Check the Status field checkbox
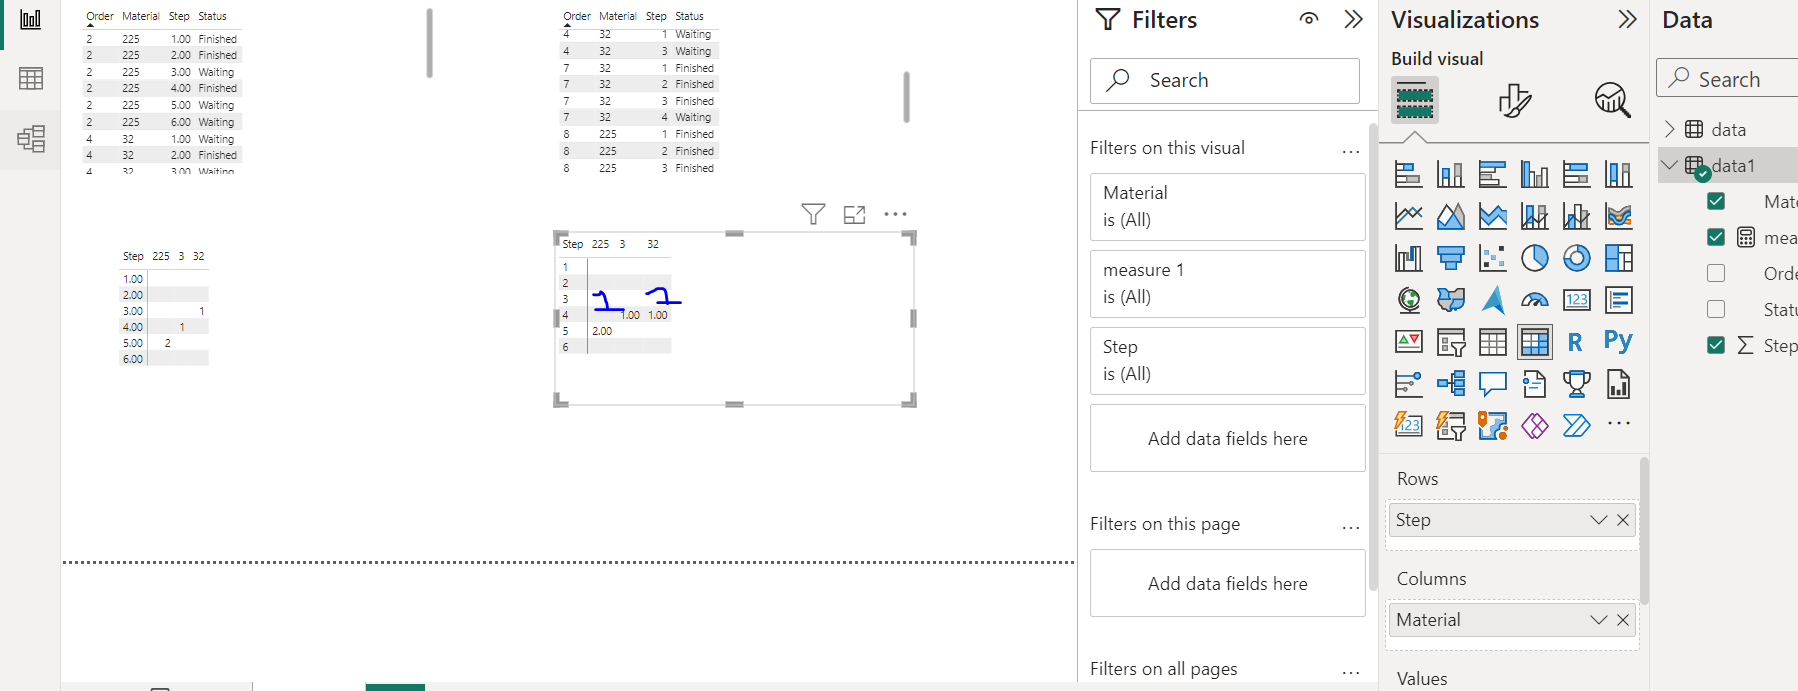Viewport: 1798px width, 691px height. (1716, 309)
